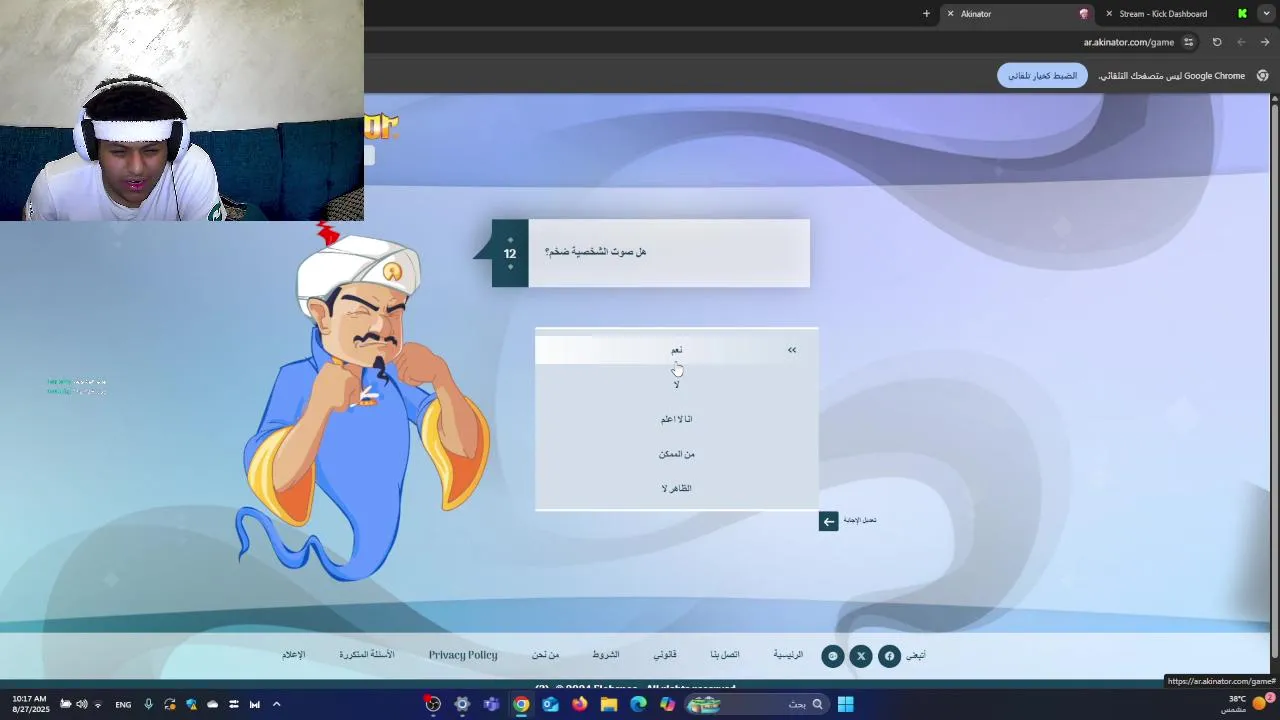This screenshot has width=1280, height=720.
Task: Open the OneDrive cloud tray icon
Action: [212, 704]
